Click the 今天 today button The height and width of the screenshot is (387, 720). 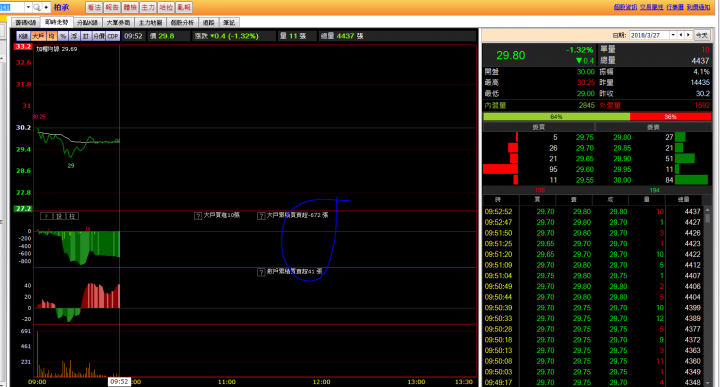point(702,35)
